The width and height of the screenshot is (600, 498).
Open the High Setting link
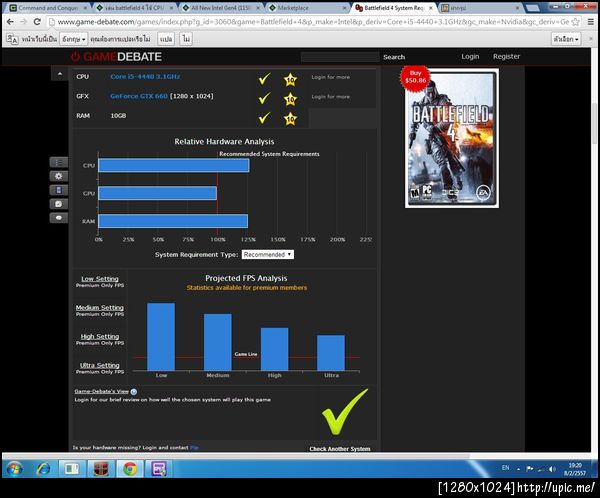tap(100, 336)
